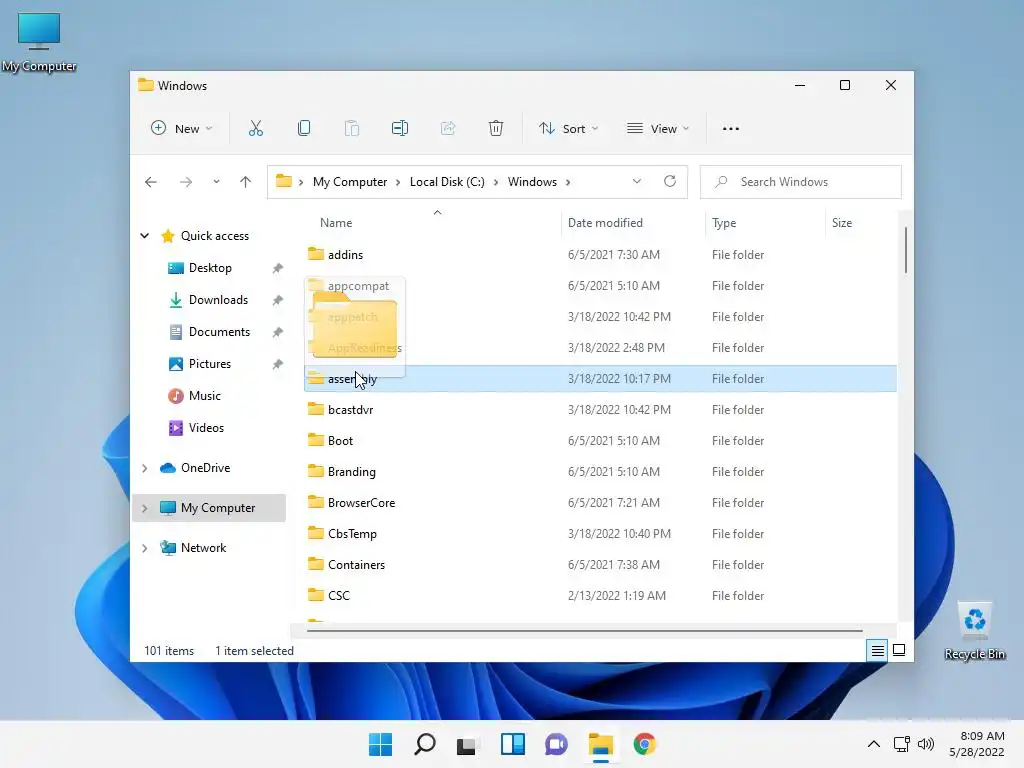Collapse the Quick access tree

pos(144,236)
